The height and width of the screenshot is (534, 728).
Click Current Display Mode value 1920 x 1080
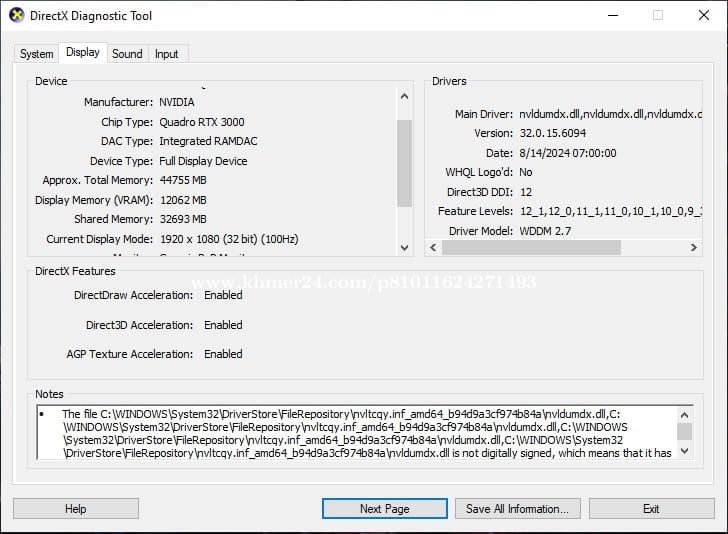click(x=229, y=239)
